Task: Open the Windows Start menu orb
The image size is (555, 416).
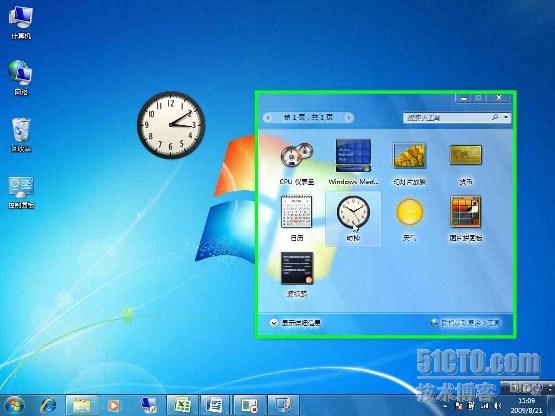Action: (14, 405)
